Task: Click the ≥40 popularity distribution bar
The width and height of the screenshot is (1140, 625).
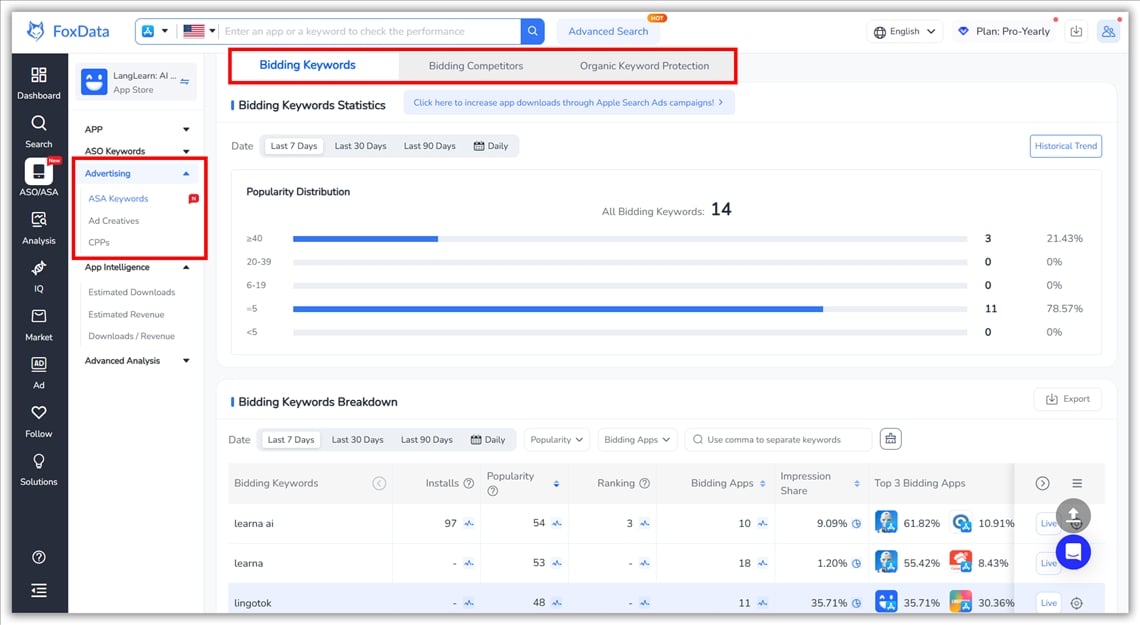Action: [x=365, y=238]
